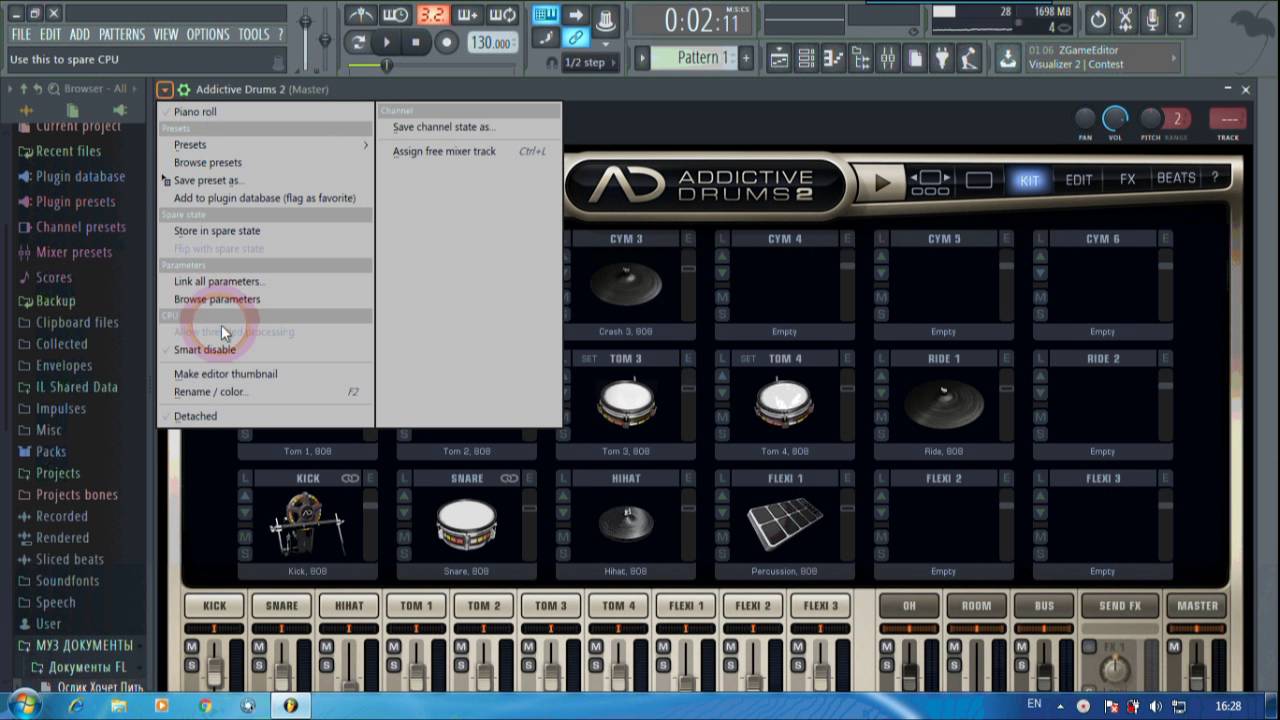Mute the KICK mixer channel
Viewport: 1280px width, 720px height.
coord(192,648)
